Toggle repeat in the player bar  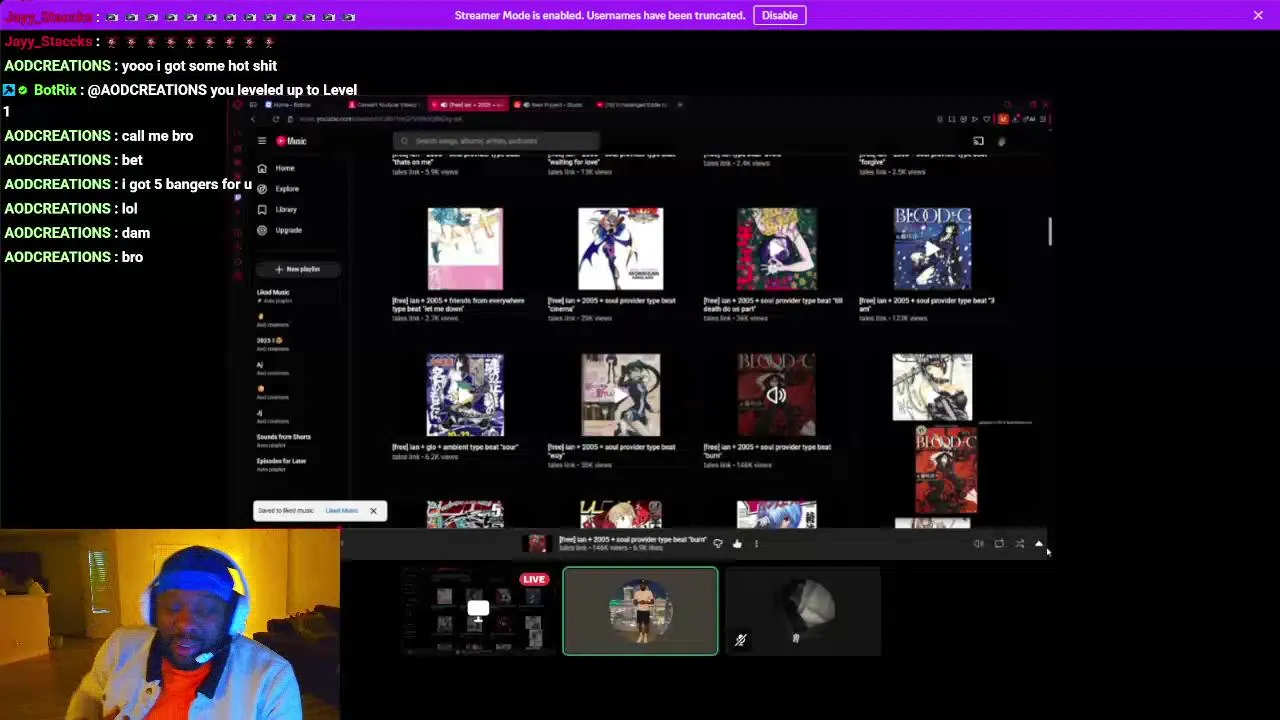(x=999, y=544)
